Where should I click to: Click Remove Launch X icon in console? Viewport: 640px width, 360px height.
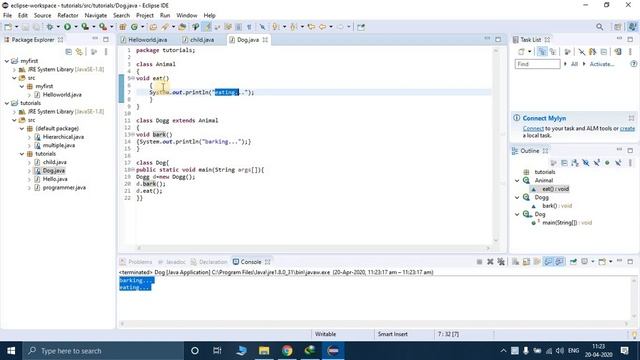click(x=490, y=262)
